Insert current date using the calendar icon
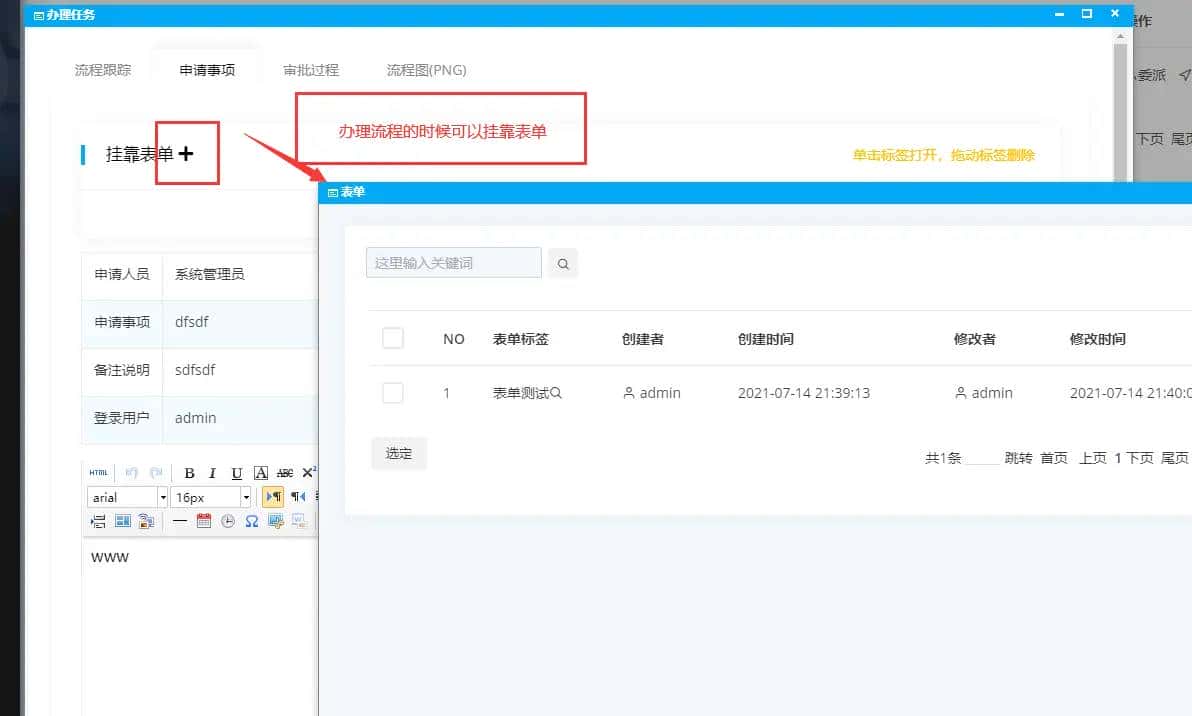 (204, 520)
